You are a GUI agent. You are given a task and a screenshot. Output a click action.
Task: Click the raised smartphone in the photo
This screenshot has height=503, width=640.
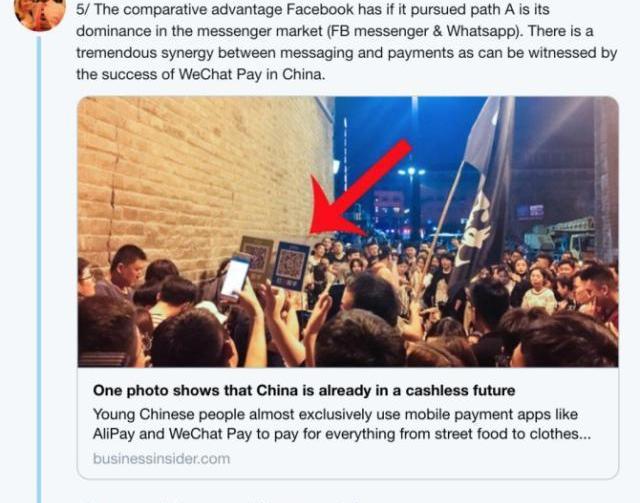click(x=235, y=278)
